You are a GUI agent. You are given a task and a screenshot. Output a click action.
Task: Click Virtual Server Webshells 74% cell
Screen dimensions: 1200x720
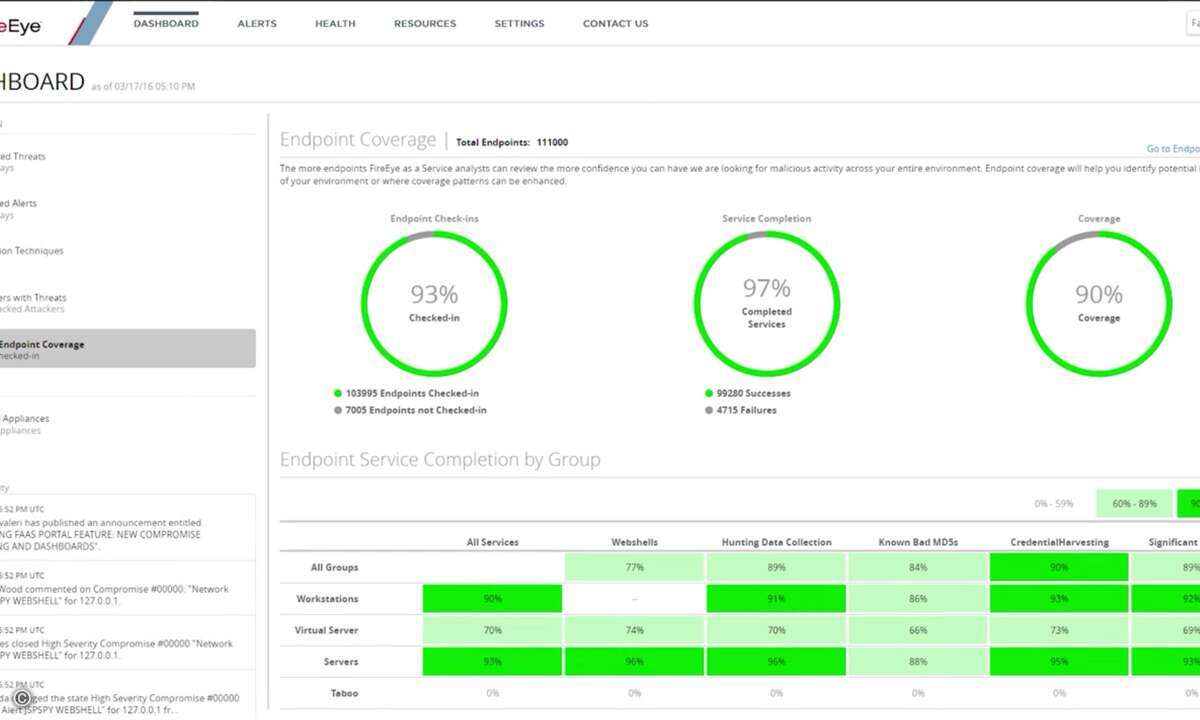click(x=635, y=630)
